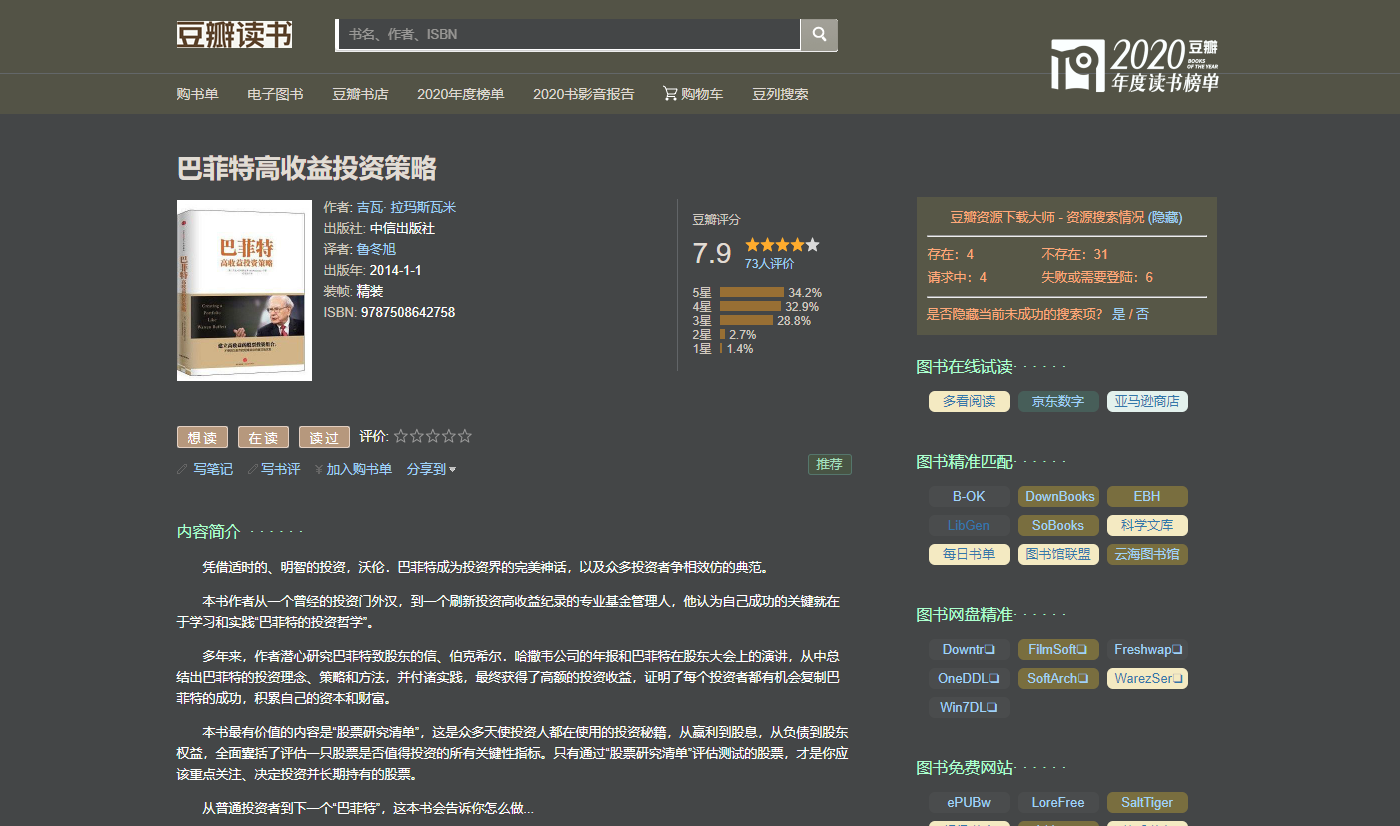Click the 内容简介 section heading

pos(209,532)
